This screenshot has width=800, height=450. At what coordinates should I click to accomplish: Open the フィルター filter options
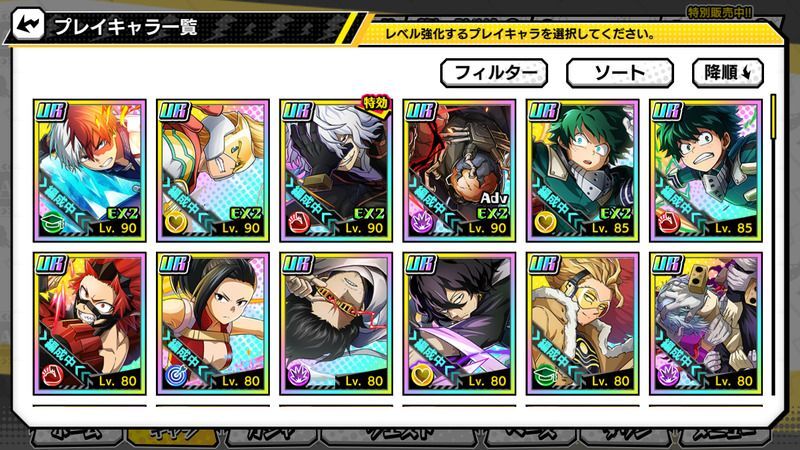pos(494,73)
